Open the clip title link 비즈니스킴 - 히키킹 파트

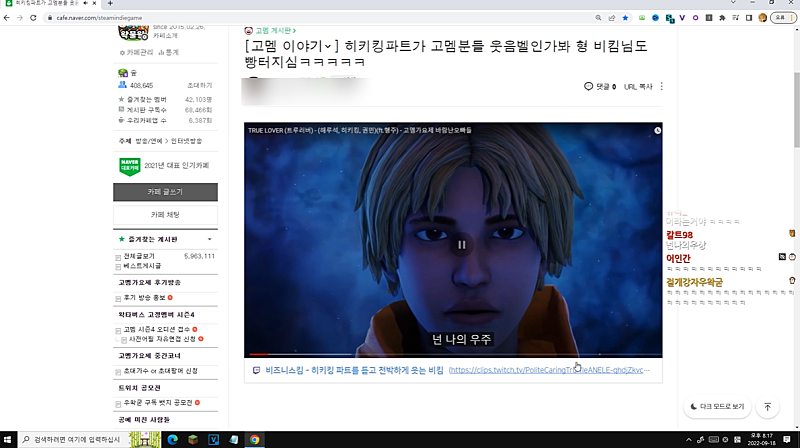[x=354, y=370]
